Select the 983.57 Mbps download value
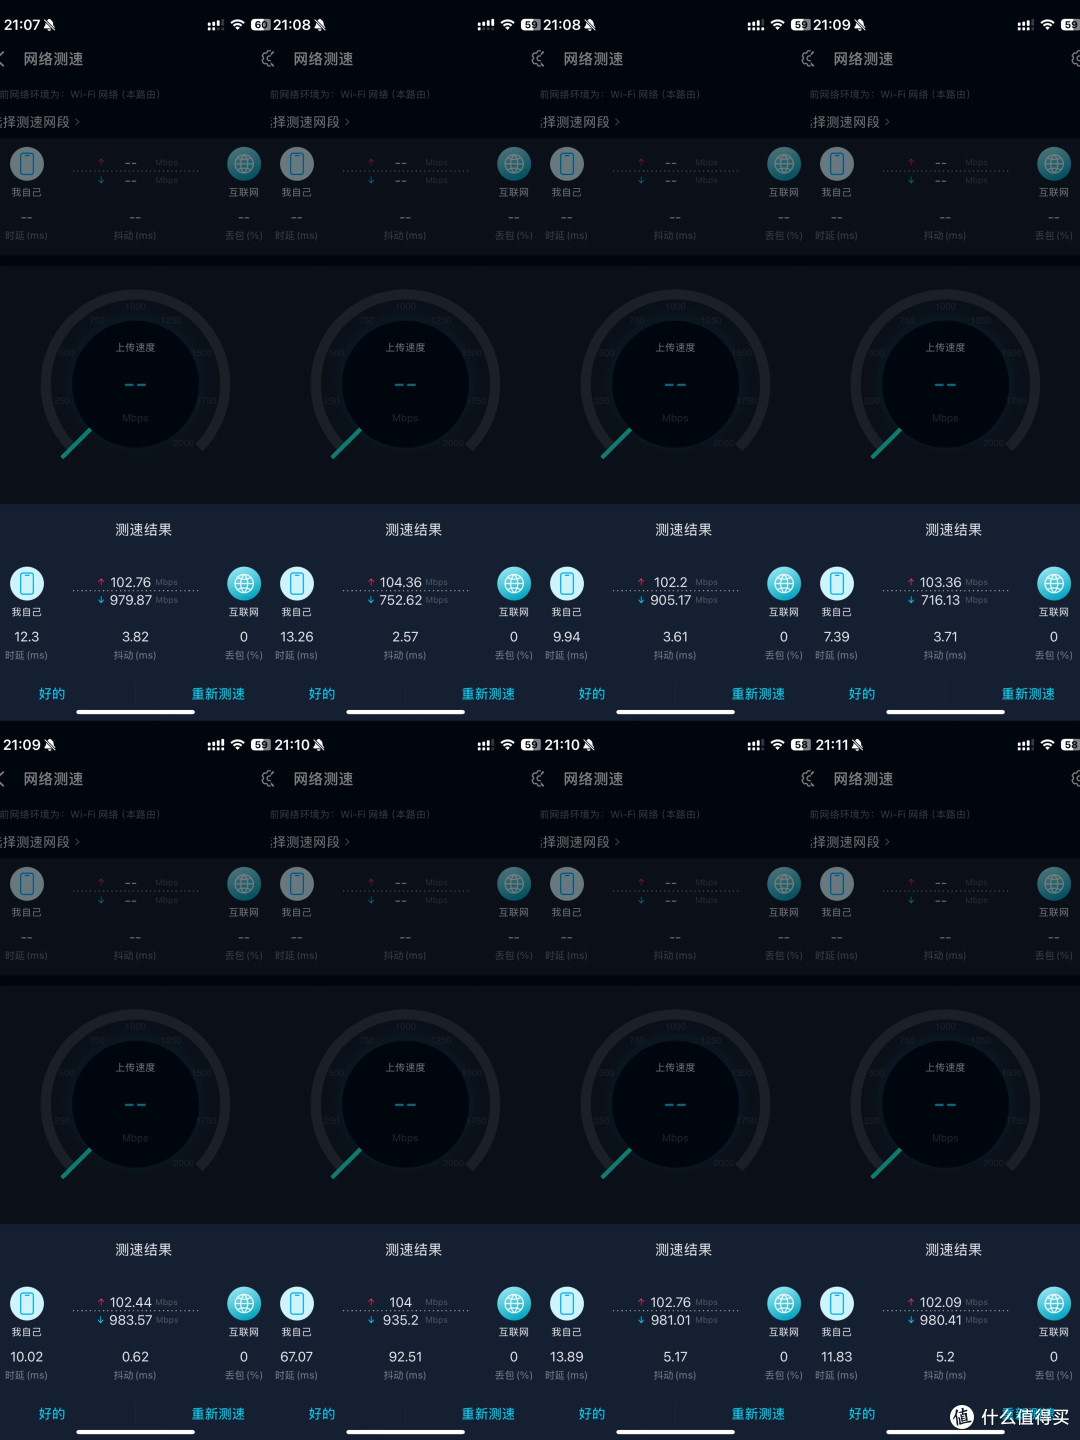1080x1440 pixels. click(x=131, y=1320)
